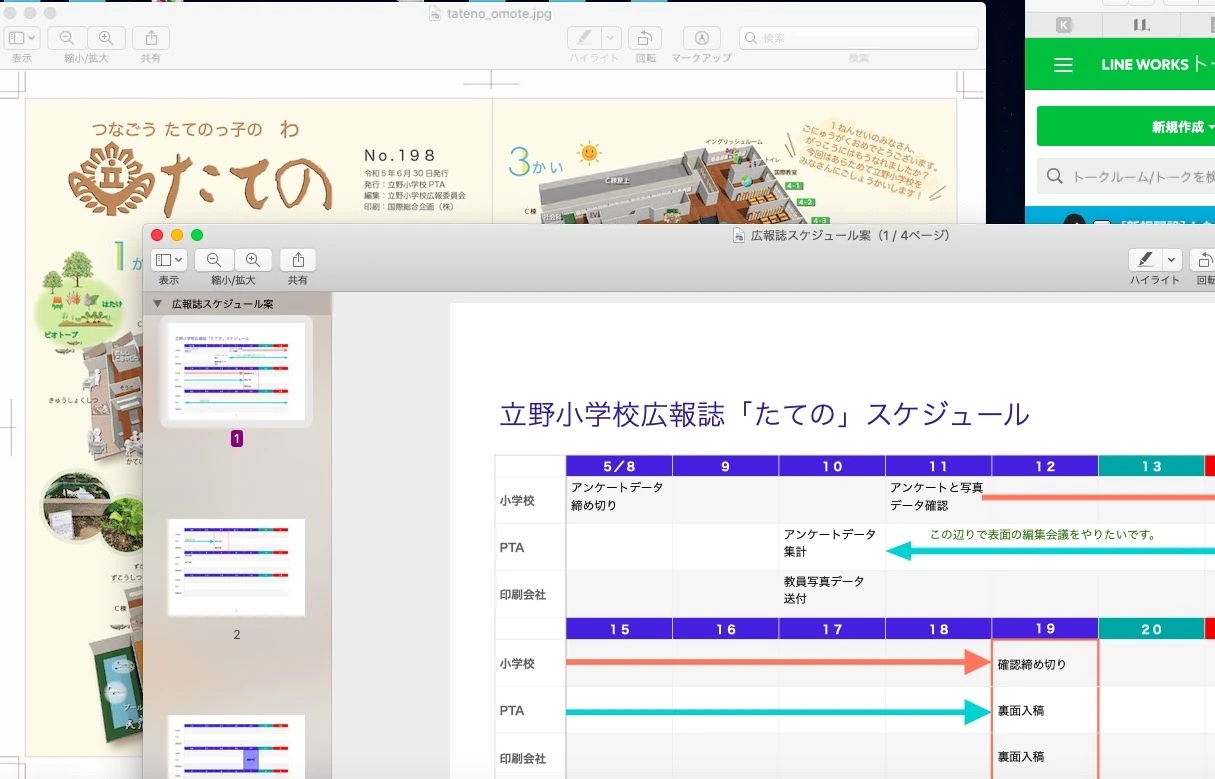
Task: Click the date header 20
Action: (1151, 629)
